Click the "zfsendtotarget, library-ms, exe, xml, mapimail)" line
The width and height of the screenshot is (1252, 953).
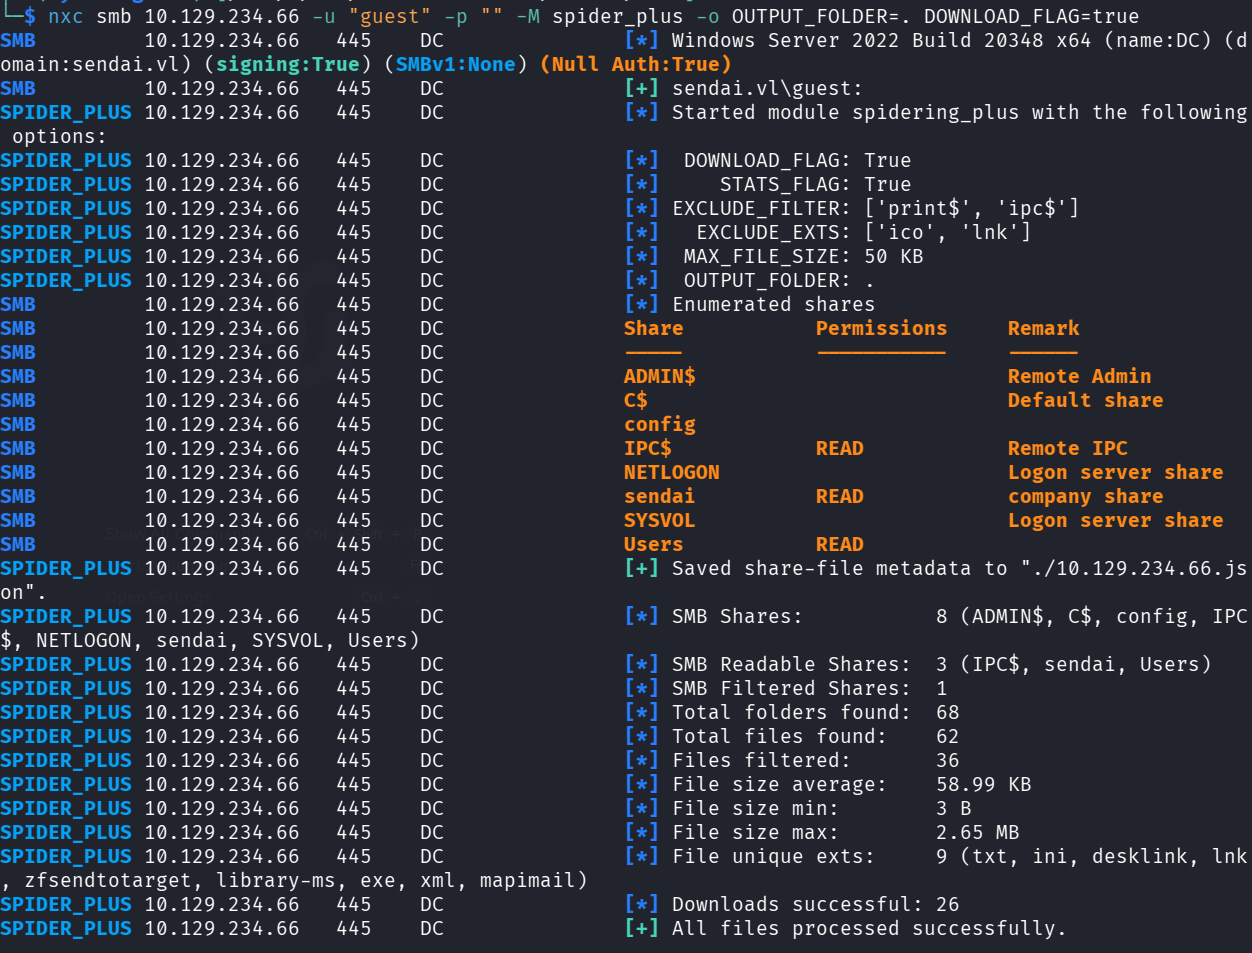tap(306, 880)
